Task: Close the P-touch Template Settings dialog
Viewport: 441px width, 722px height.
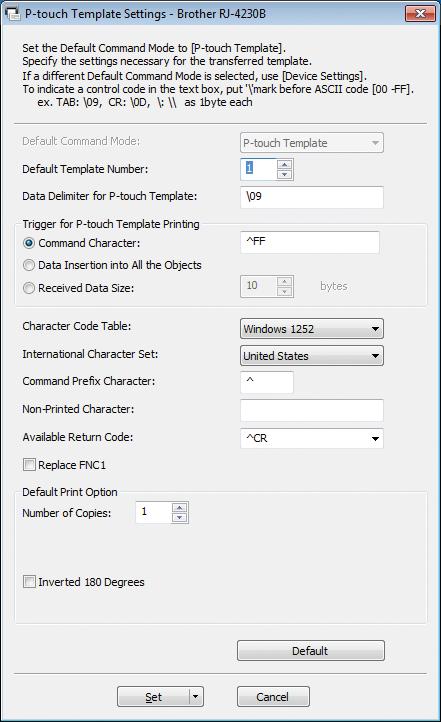Action: tap(420, 13)
